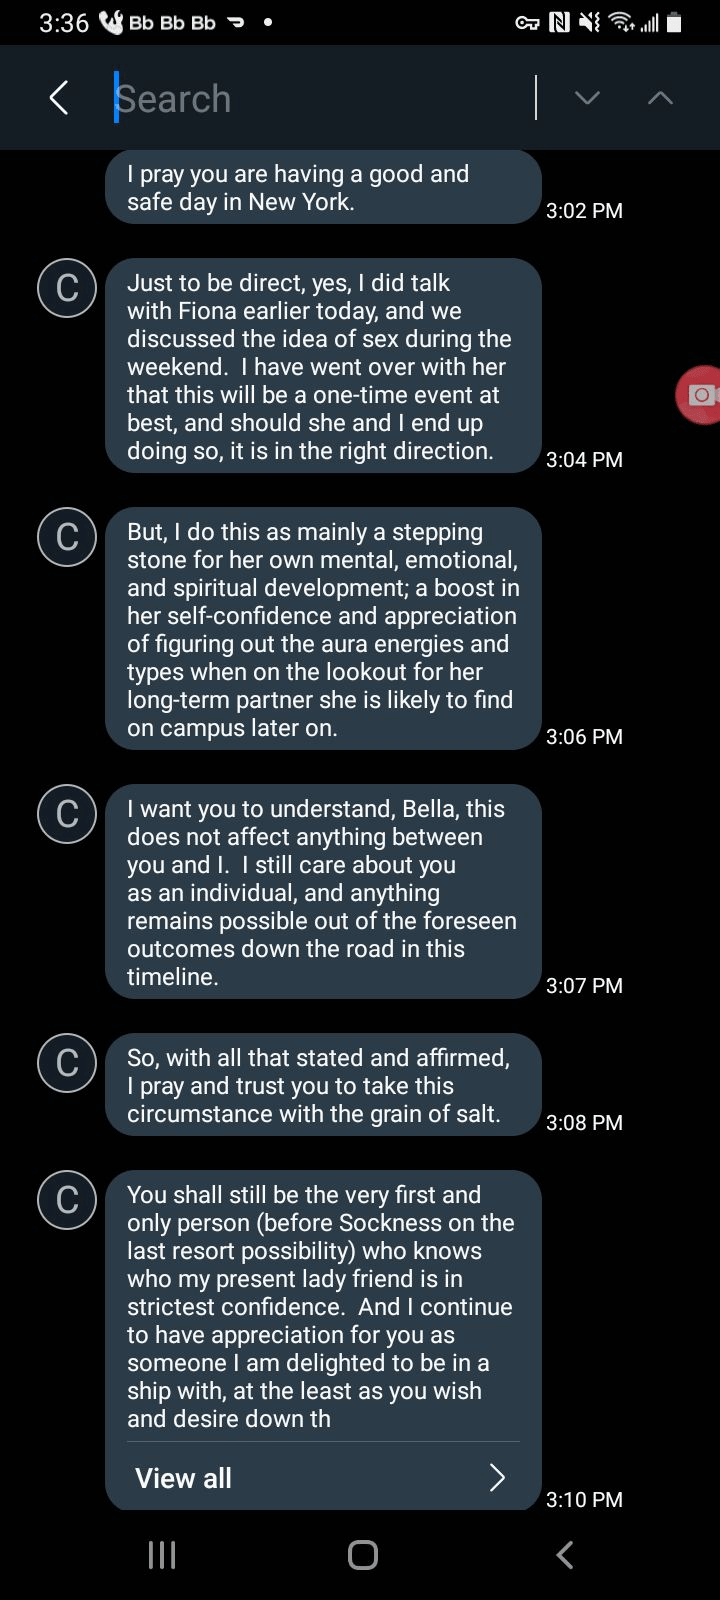Tap the red floating camera recorder icon

click(701, 395)
